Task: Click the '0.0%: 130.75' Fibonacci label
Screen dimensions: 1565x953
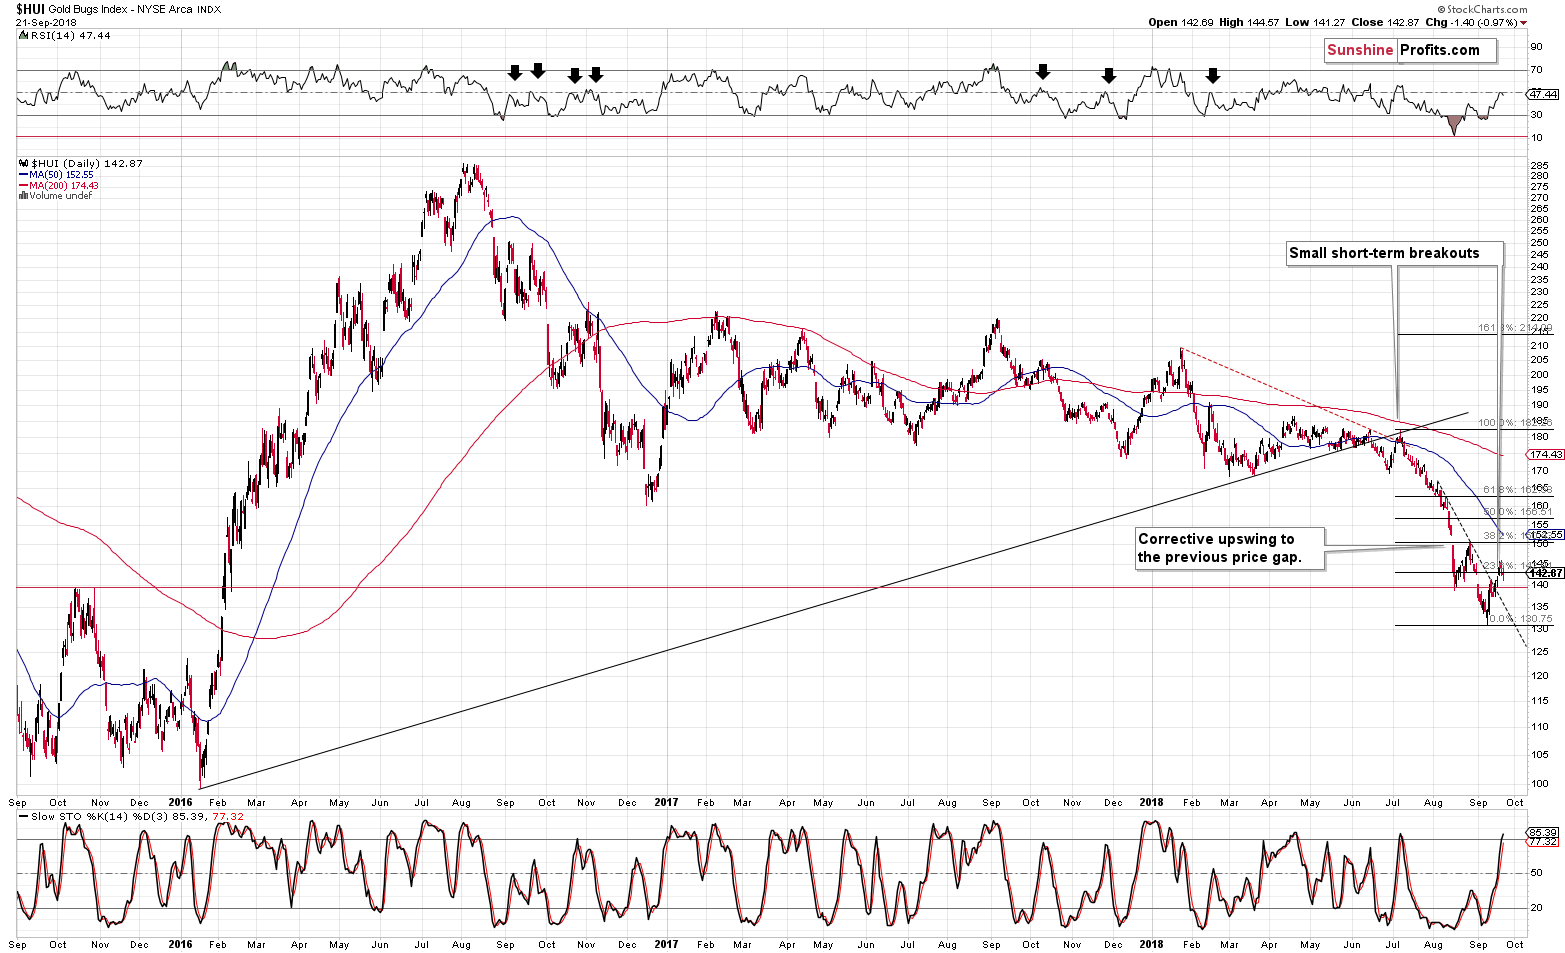Action: point(1520,619)
